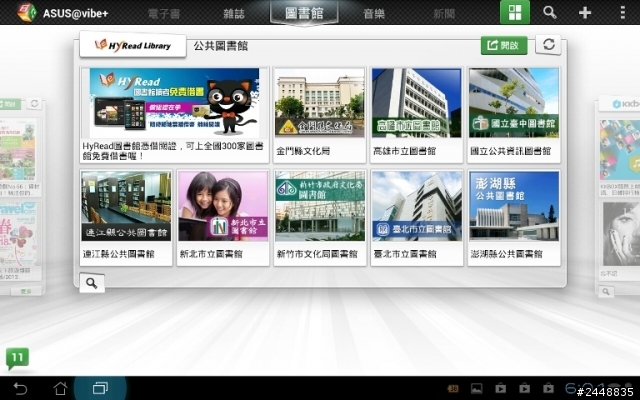Click the 金門縣文化局 caption
The height and width of the screenshot is (400, 640).
[303, 151]
